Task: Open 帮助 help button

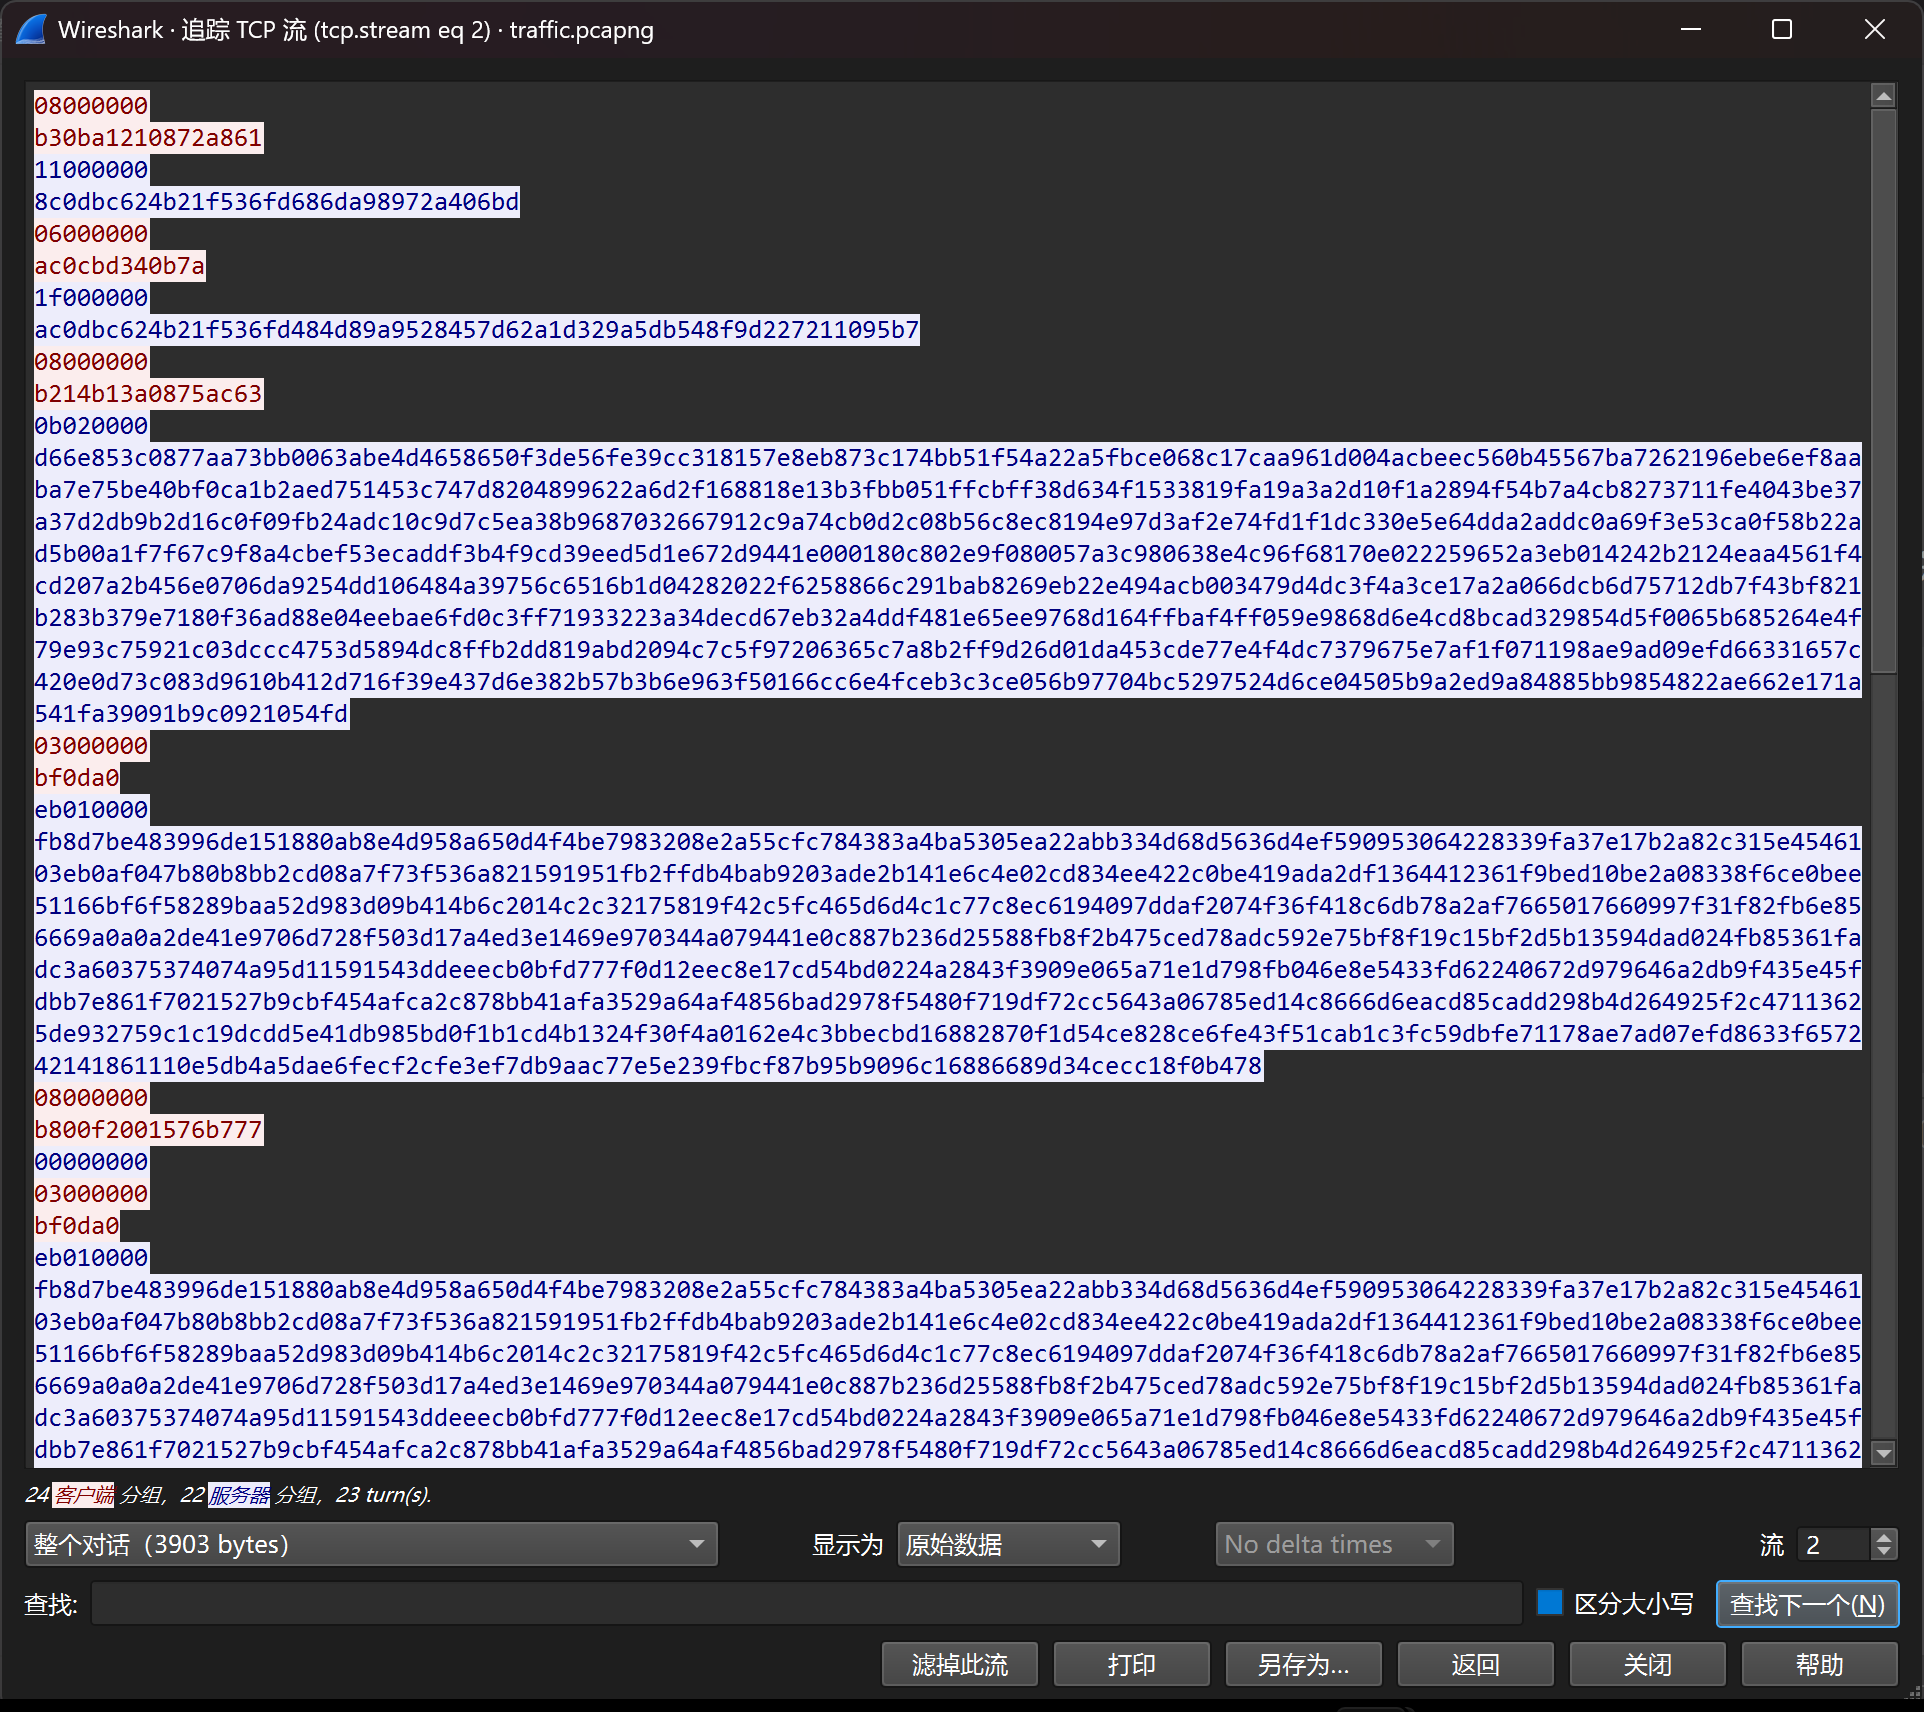Action: pos(1818,1664)
